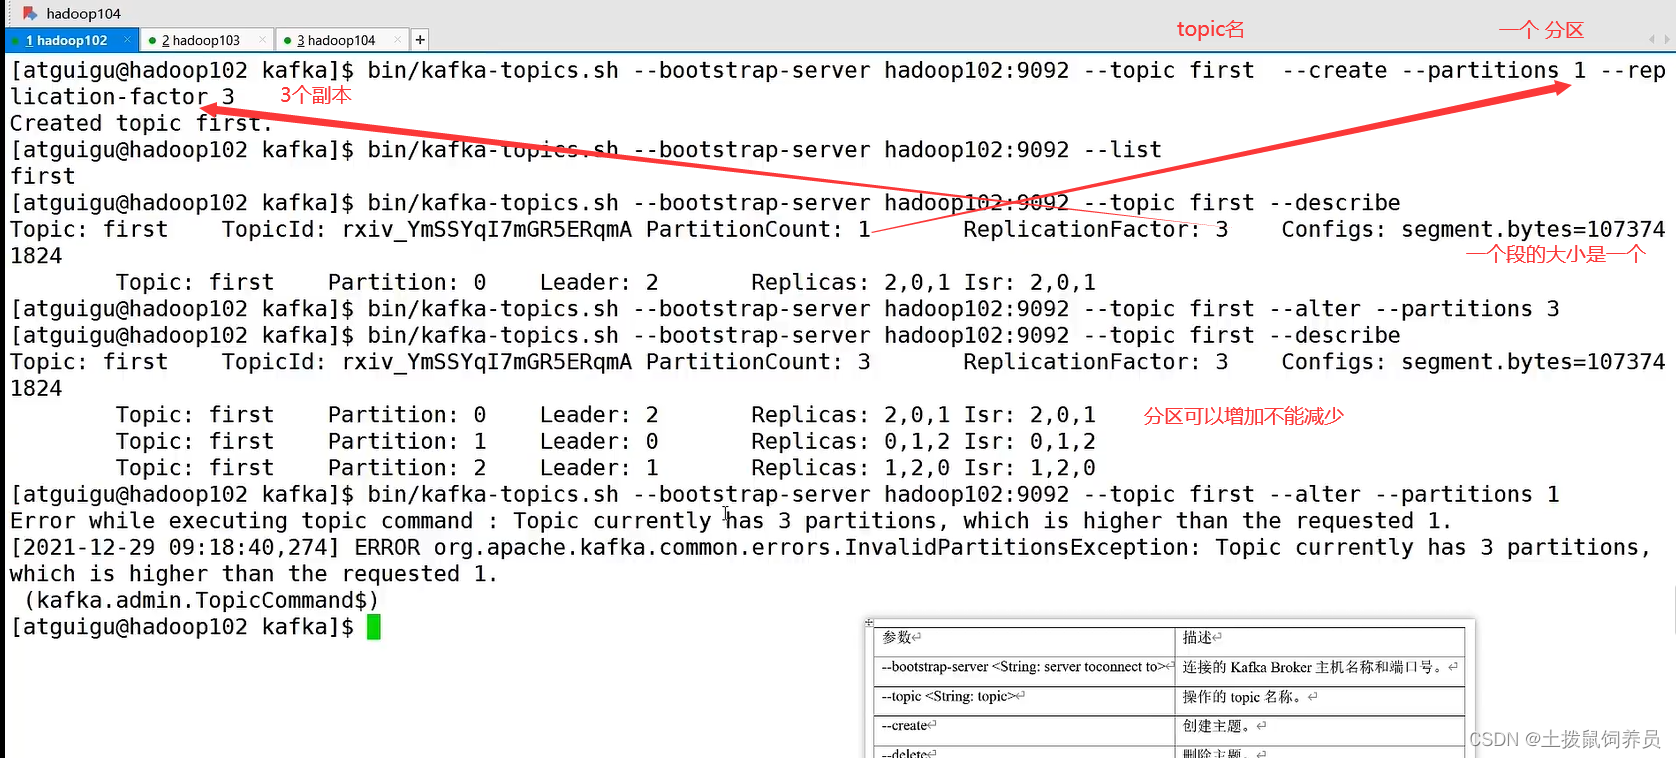Click the Xshell app icon beside hadoop104 title
Viewport: 1676px width, 758px height.
pyautogui.click(x=30, y=13)
